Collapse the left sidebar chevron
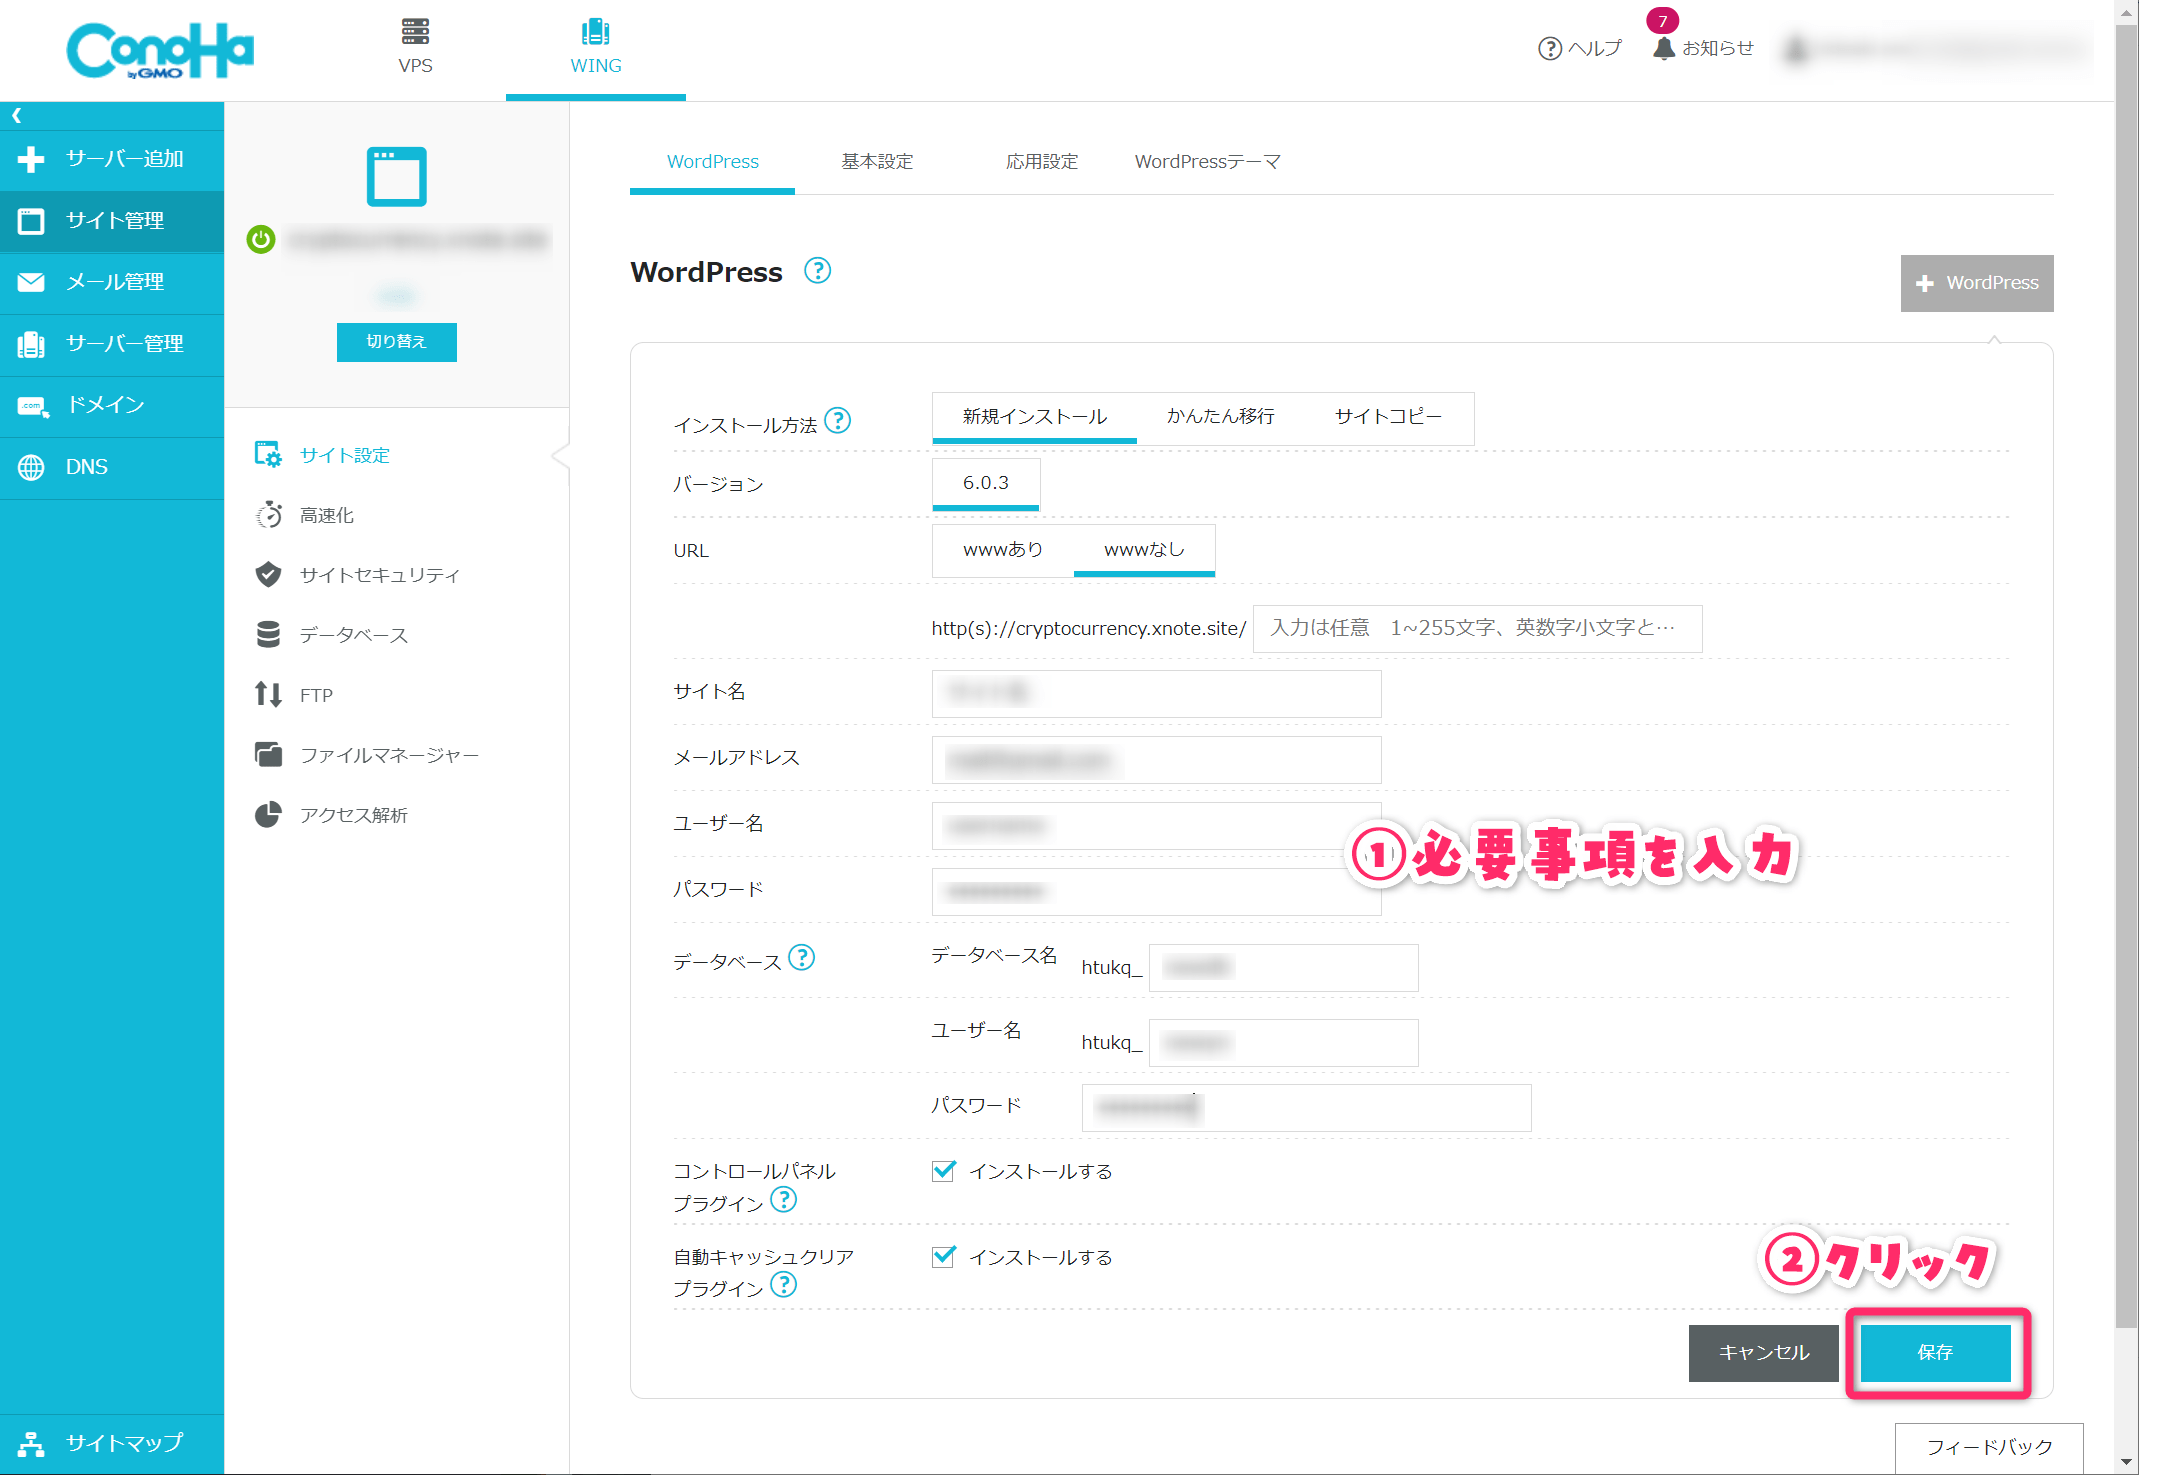Viewport: 2167px width, 1475px height. click(16, 115)
